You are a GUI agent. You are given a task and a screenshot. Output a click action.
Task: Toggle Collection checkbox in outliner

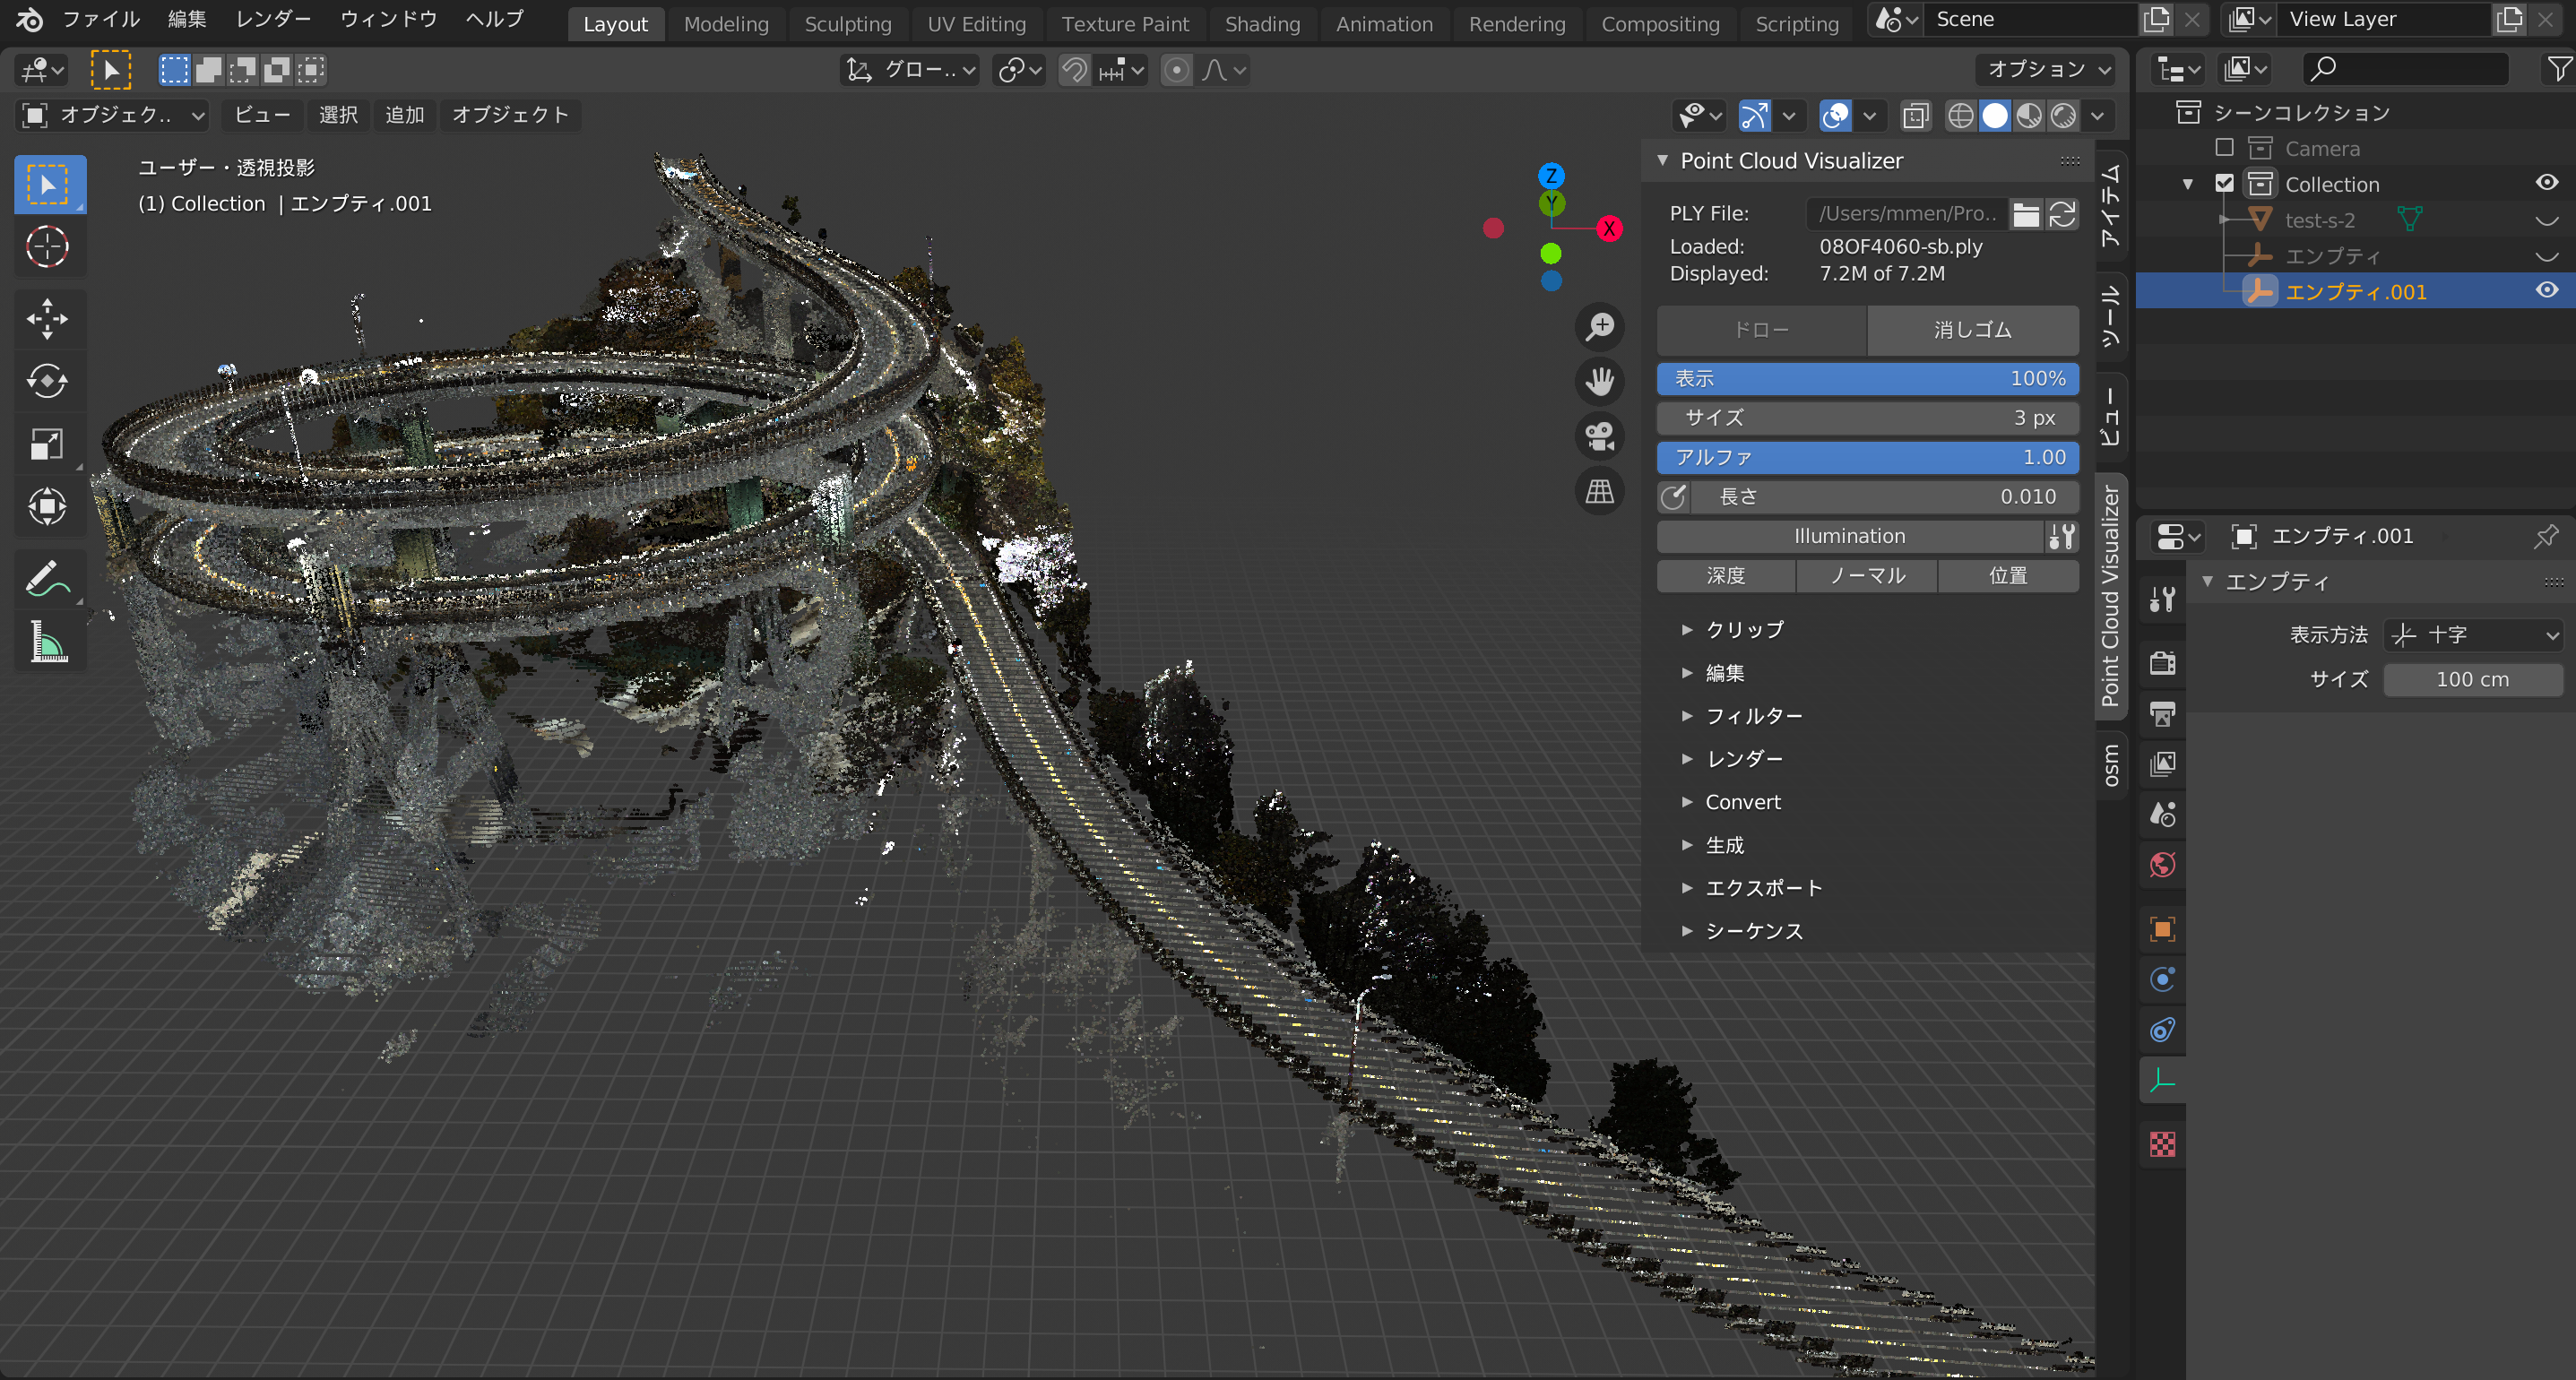[2225, 184]
